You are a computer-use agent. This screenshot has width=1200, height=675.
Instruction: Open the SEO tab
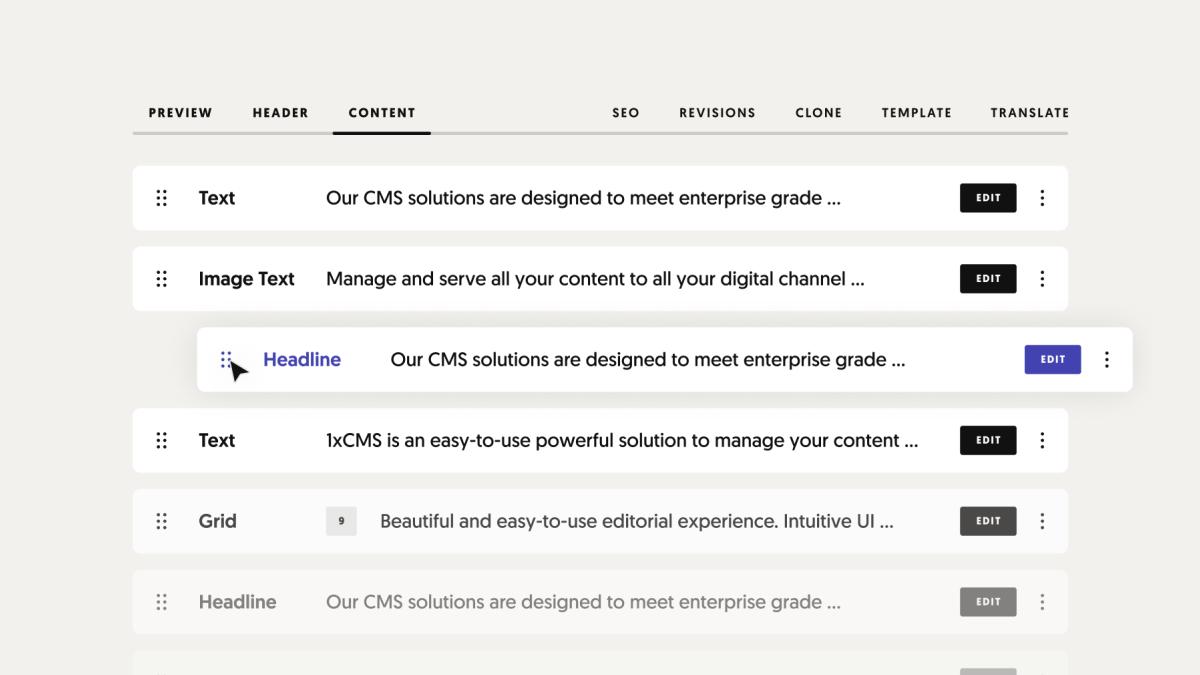coord(626,113)
